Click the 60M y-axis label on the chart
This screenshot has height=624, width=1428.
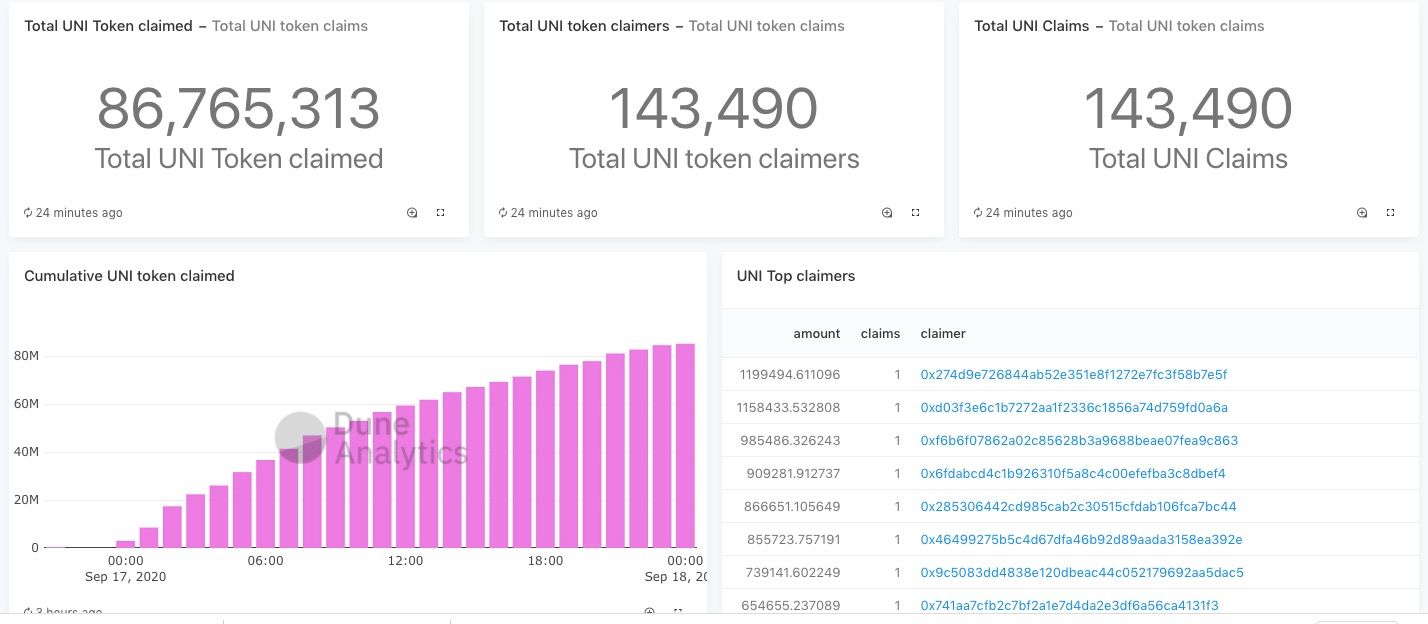26,404
